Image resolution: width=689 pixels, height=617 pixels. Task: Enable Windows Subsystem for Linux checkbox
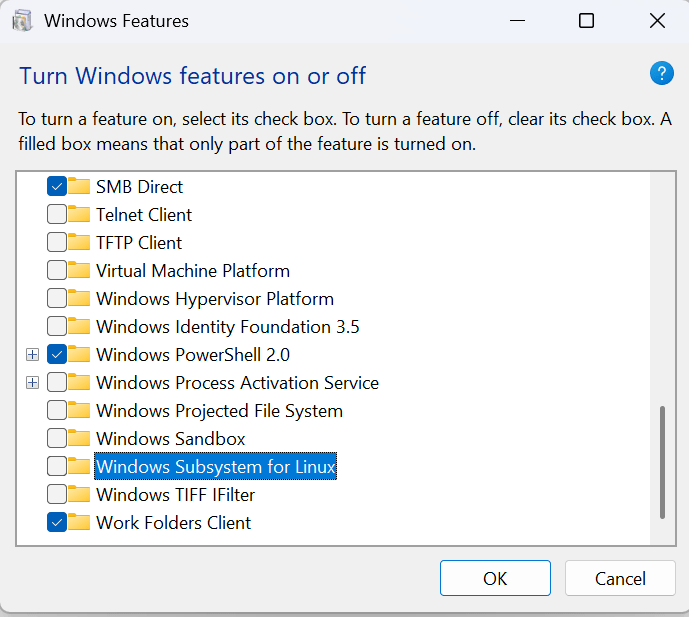pos(57,466)
